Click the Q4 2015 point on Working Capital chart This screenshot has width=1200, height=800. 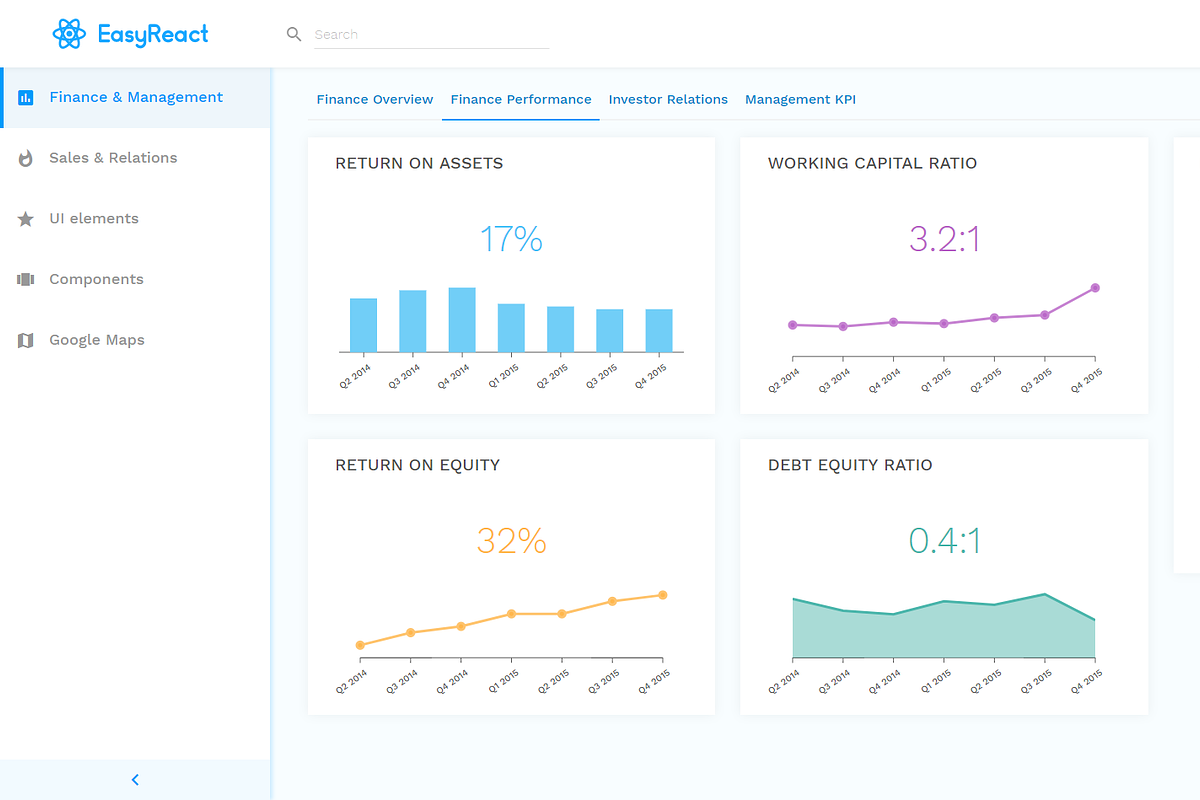point(1095,288)
